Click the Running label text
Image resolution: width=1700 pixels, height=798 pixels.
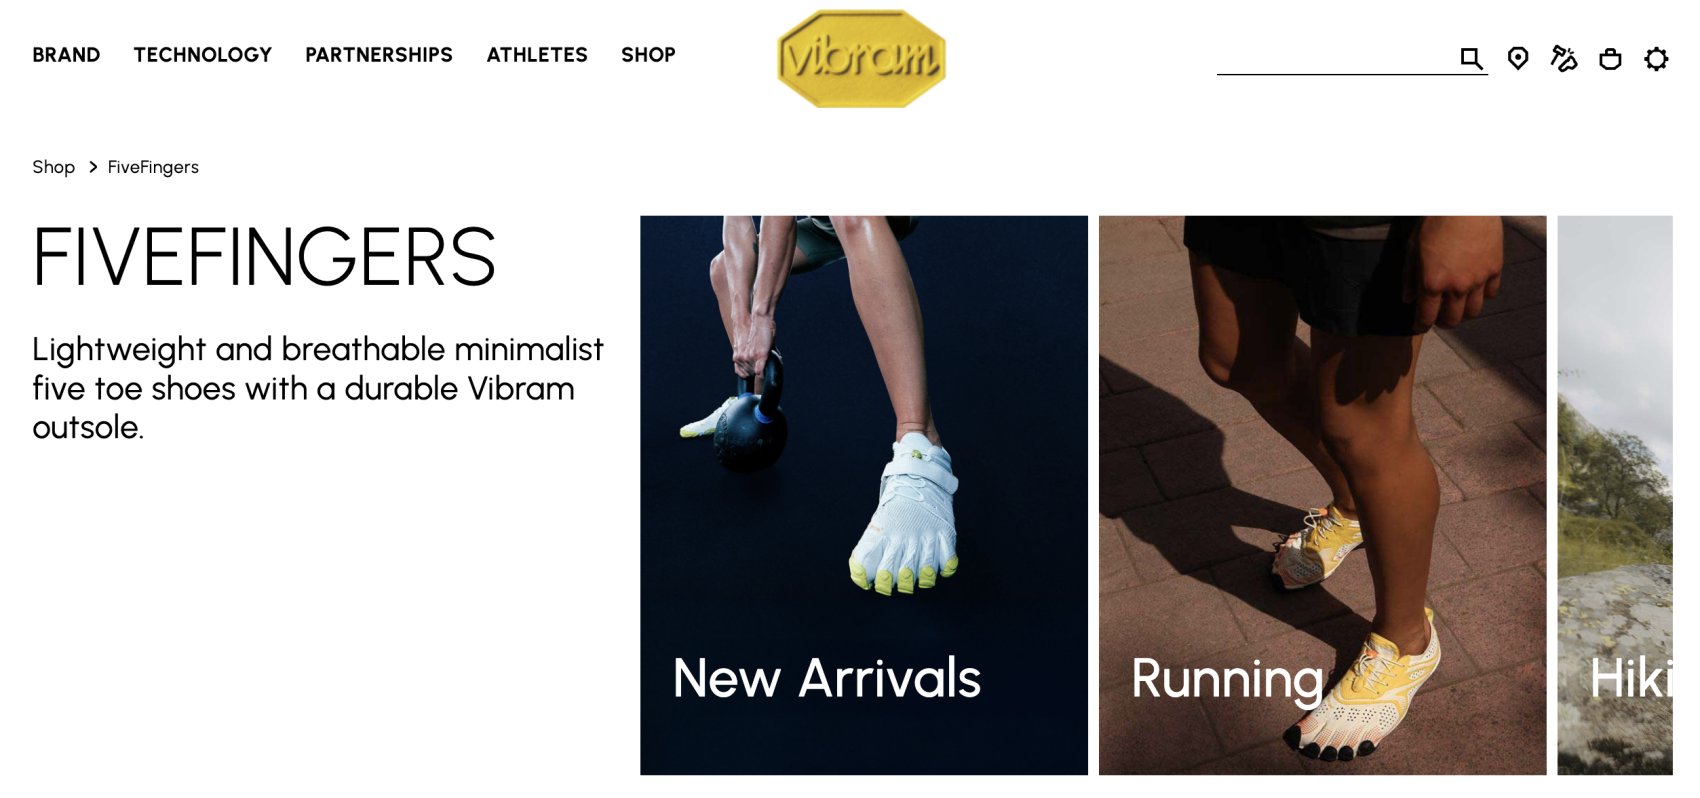tap(1227, 680)
